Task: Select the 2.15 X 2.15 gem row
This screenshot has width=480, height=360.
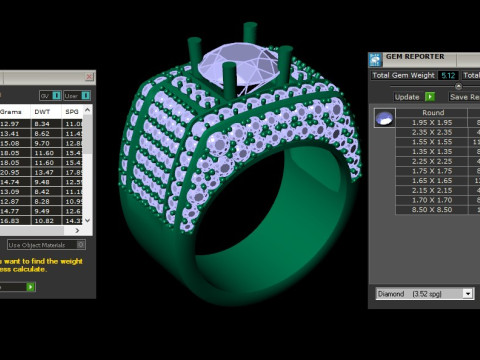Action: click(432, 190)
